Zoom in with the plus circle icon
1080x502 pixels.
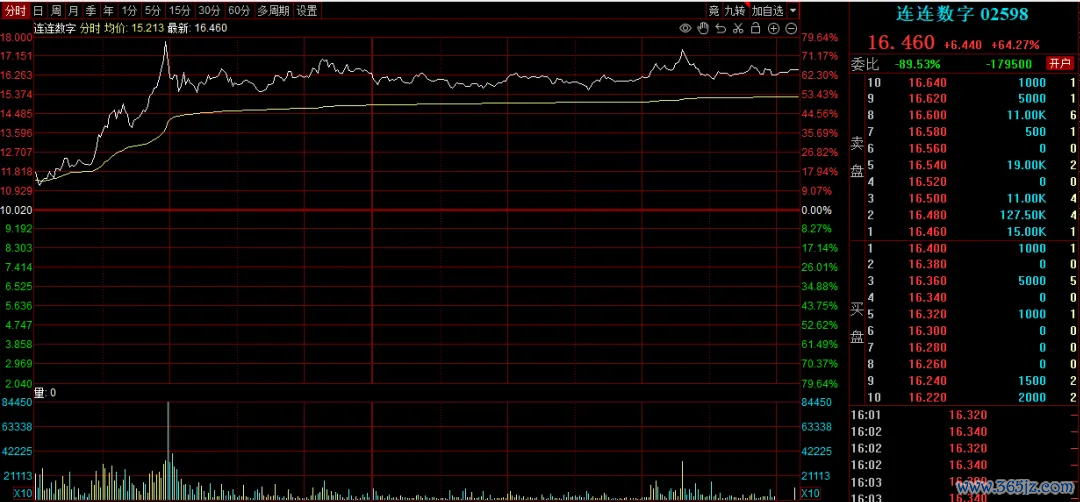point(773,28)
